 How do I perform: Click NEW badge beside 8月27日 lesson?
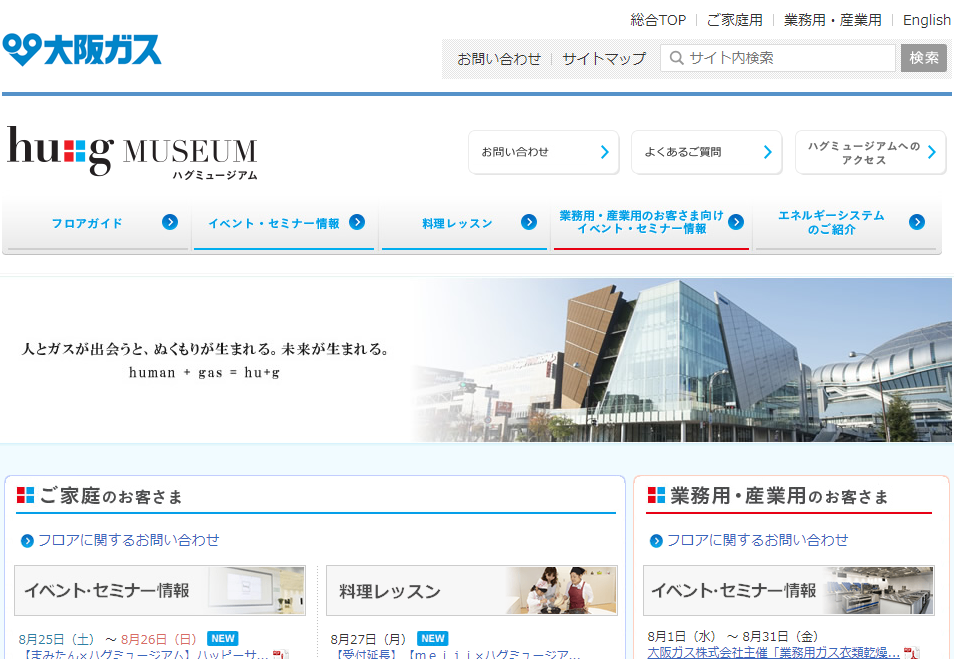[433, 638]
